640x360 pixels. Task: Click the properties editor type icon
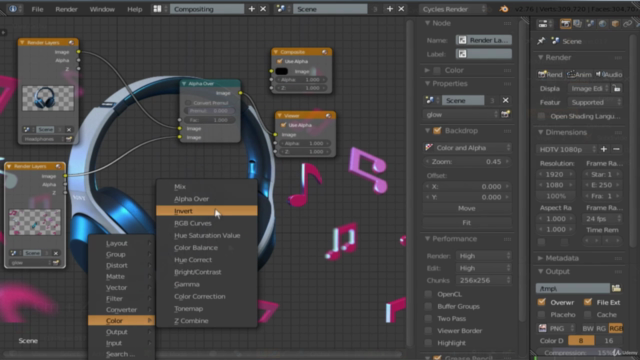point(542,24)
